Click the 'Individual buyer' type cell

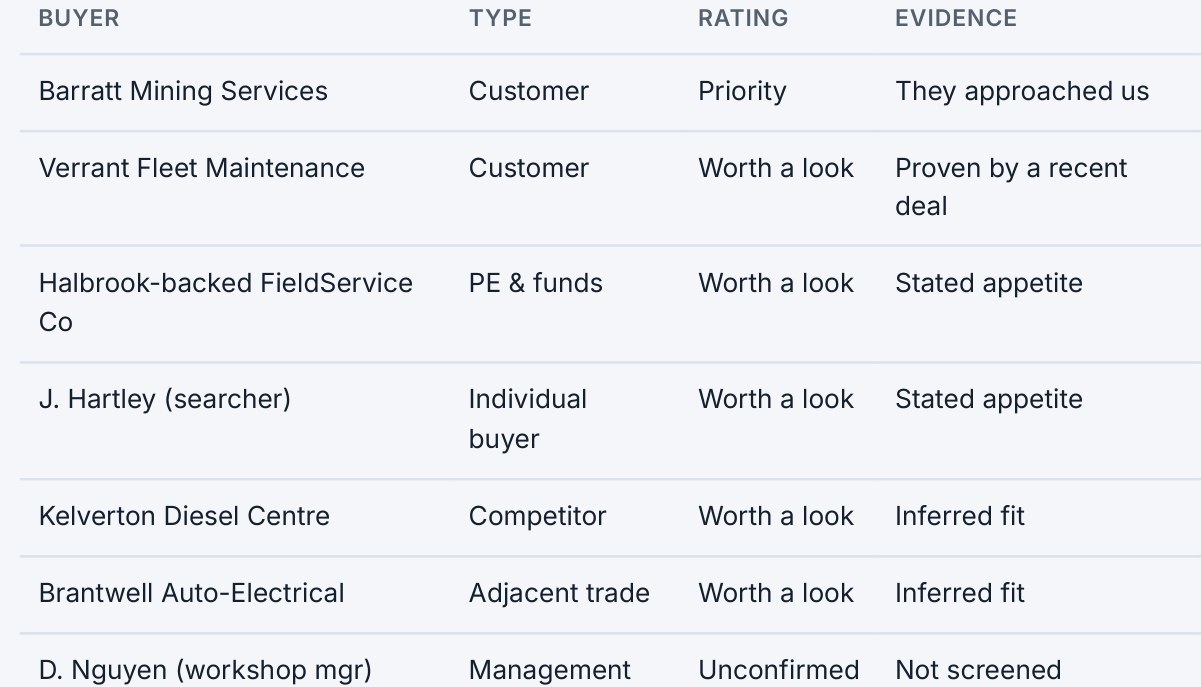[x=528, y=419]
